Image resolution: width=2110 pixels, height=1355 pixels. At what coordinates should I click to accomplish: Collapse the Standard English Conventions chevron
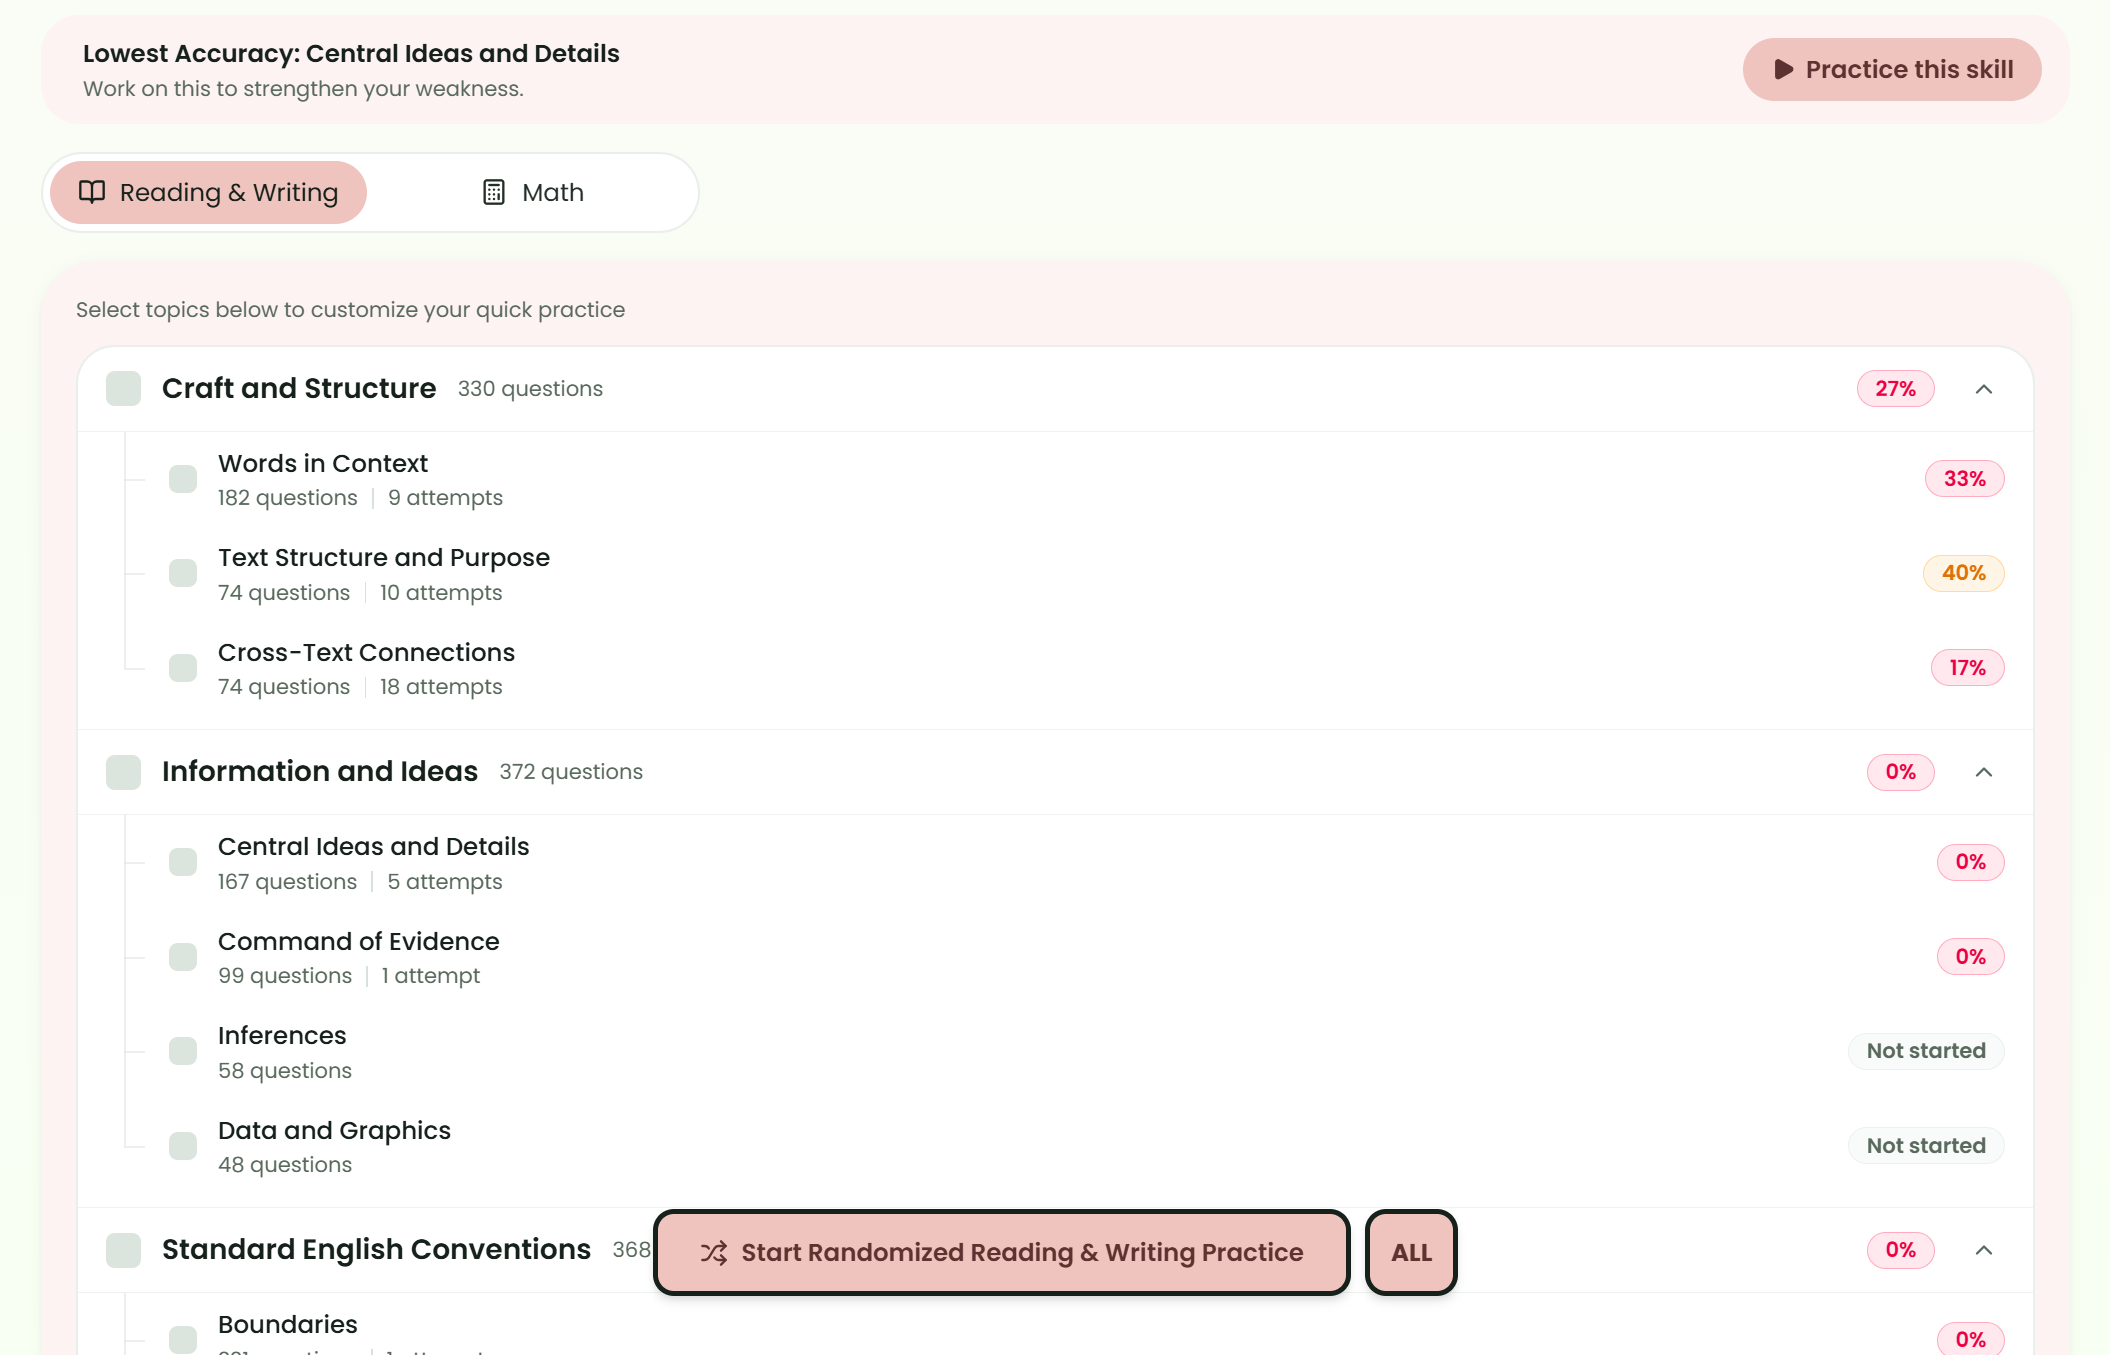[x=1984, y=1250]
